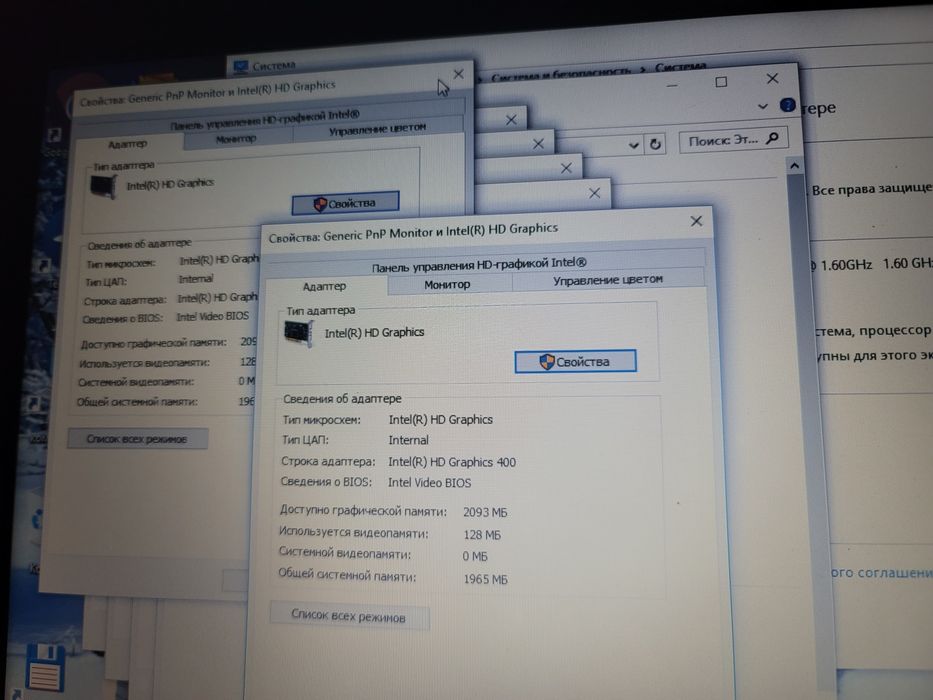This screenshot has height=700, width=933.
Task: Open Список всех режимов in back dialog
Action: point(137,439)
